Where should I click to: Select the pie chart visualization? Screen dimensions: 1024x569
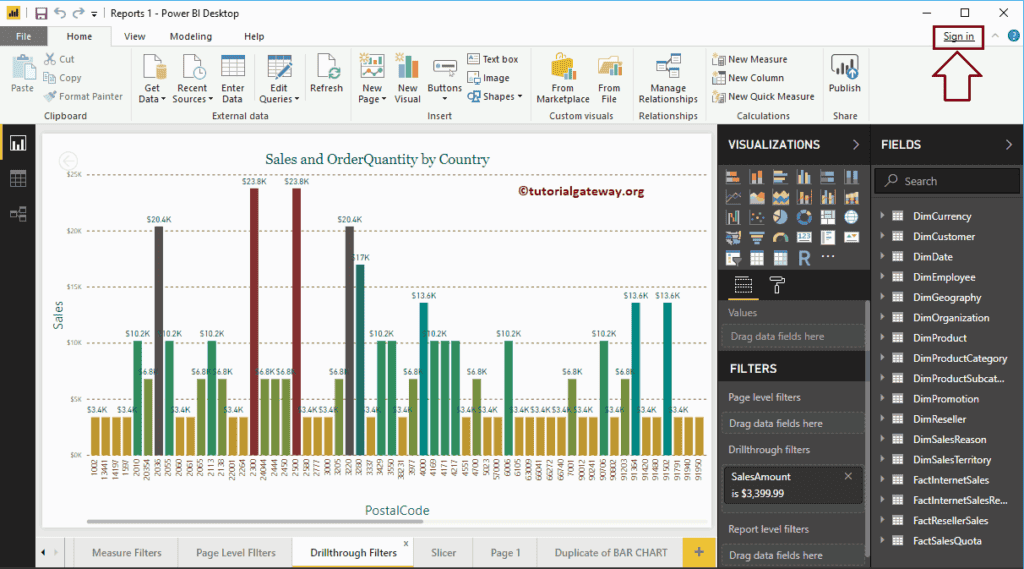780,218
